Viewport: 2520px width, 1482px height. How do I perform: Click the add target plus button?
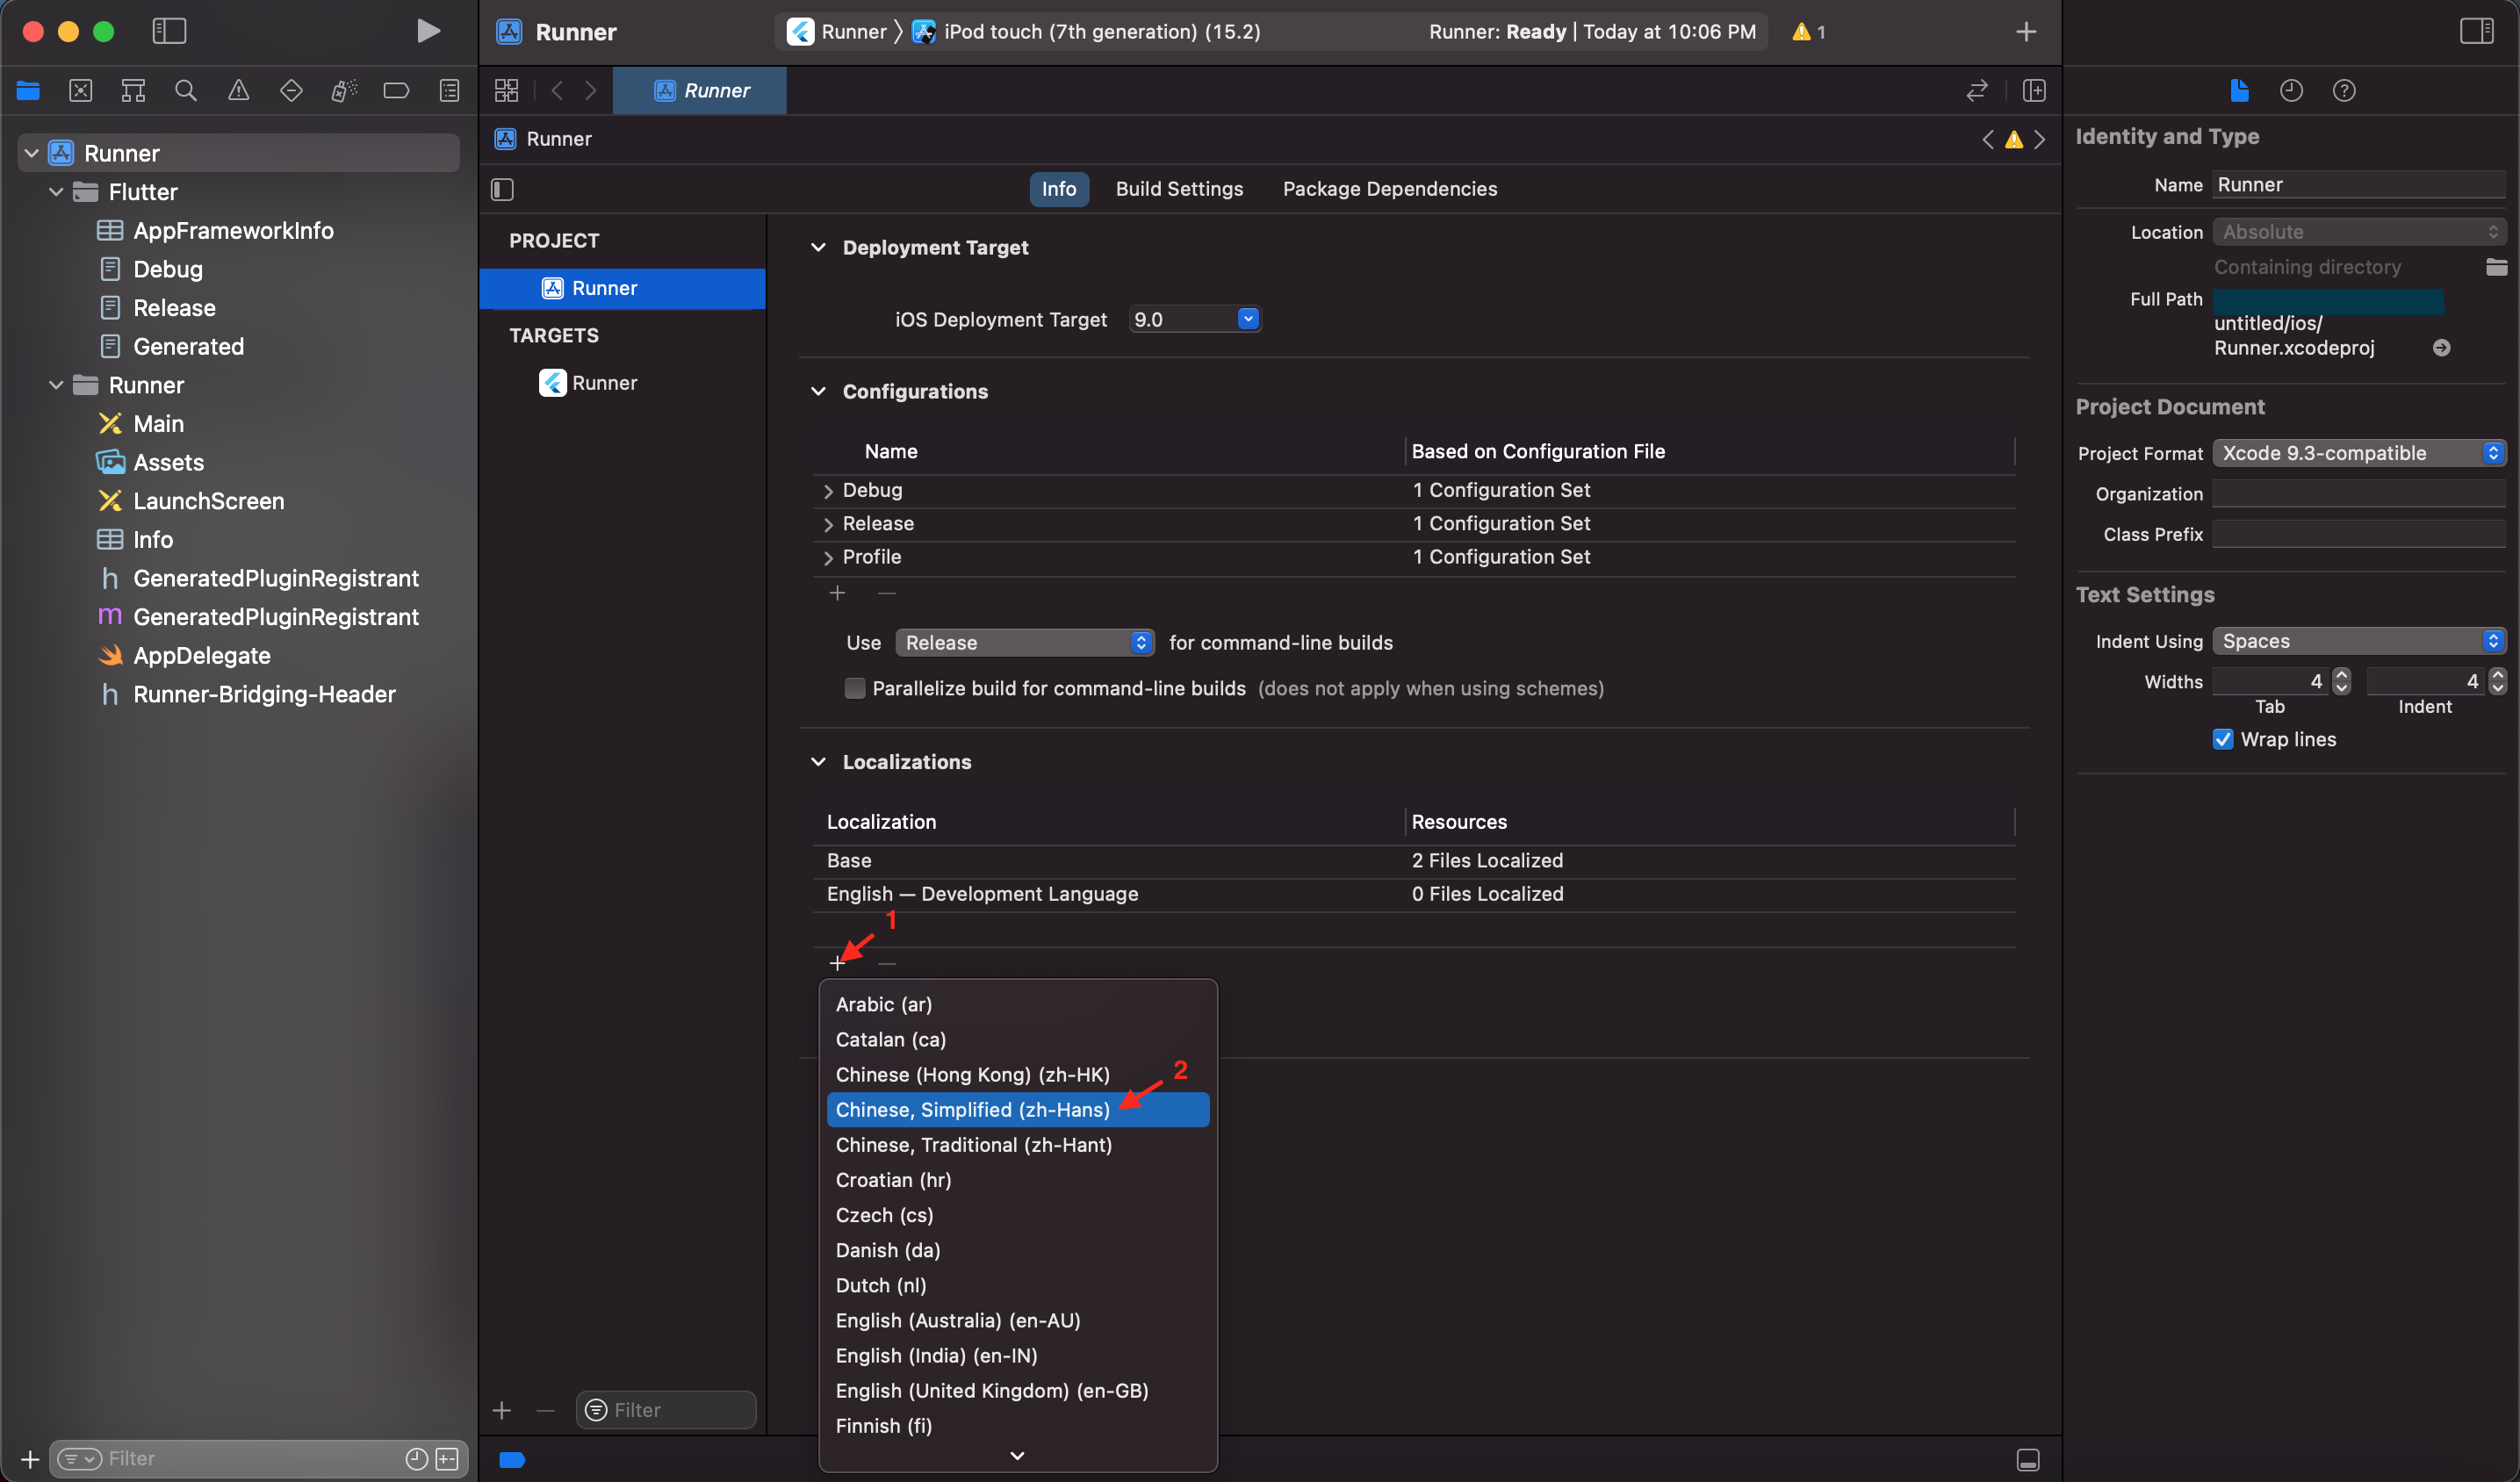click(x=502, y=1410)
